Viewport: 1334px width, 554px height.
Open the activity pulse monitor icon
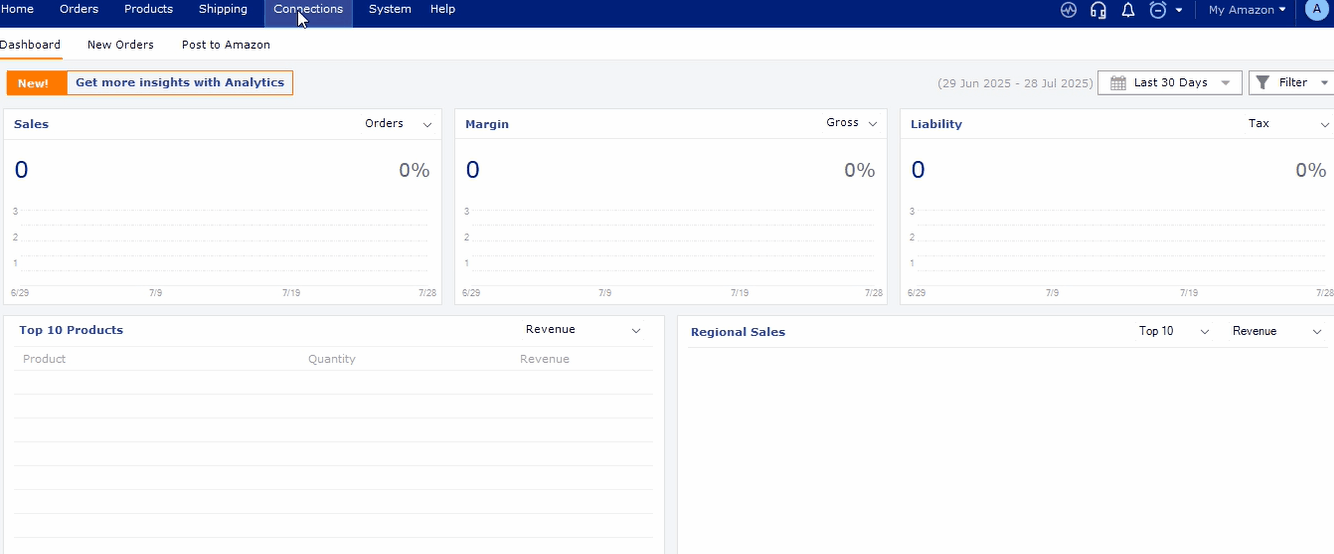(x=1069, y=10)
